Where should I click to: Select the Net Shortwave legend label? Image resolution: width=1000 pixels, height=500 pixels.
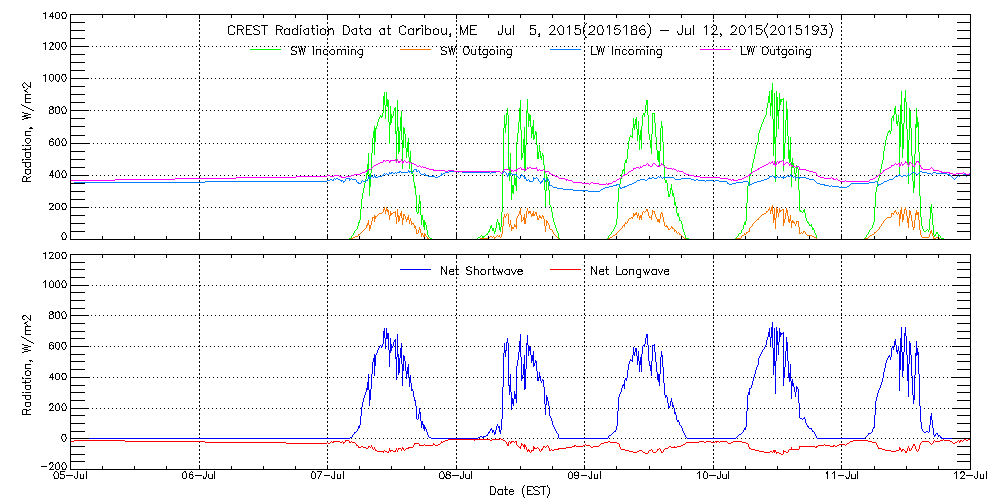[x=482, y=271]
